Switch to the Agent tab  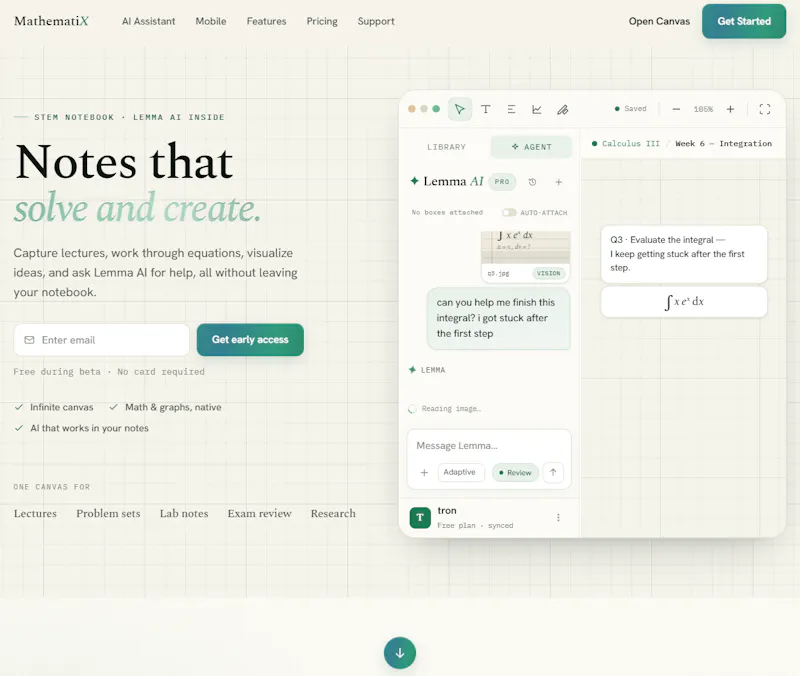point(532,147)
